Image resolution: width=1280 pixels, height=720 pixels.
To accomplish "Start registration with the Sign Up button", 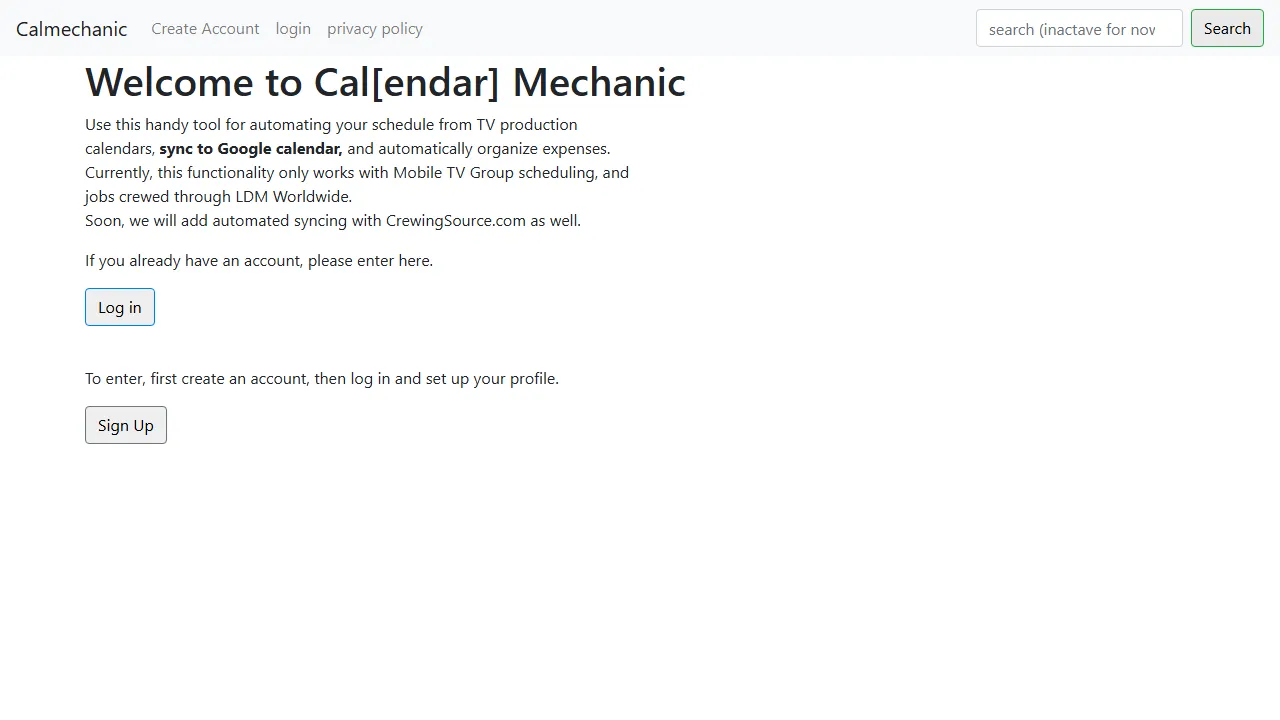I will click(x=125, y=425).
